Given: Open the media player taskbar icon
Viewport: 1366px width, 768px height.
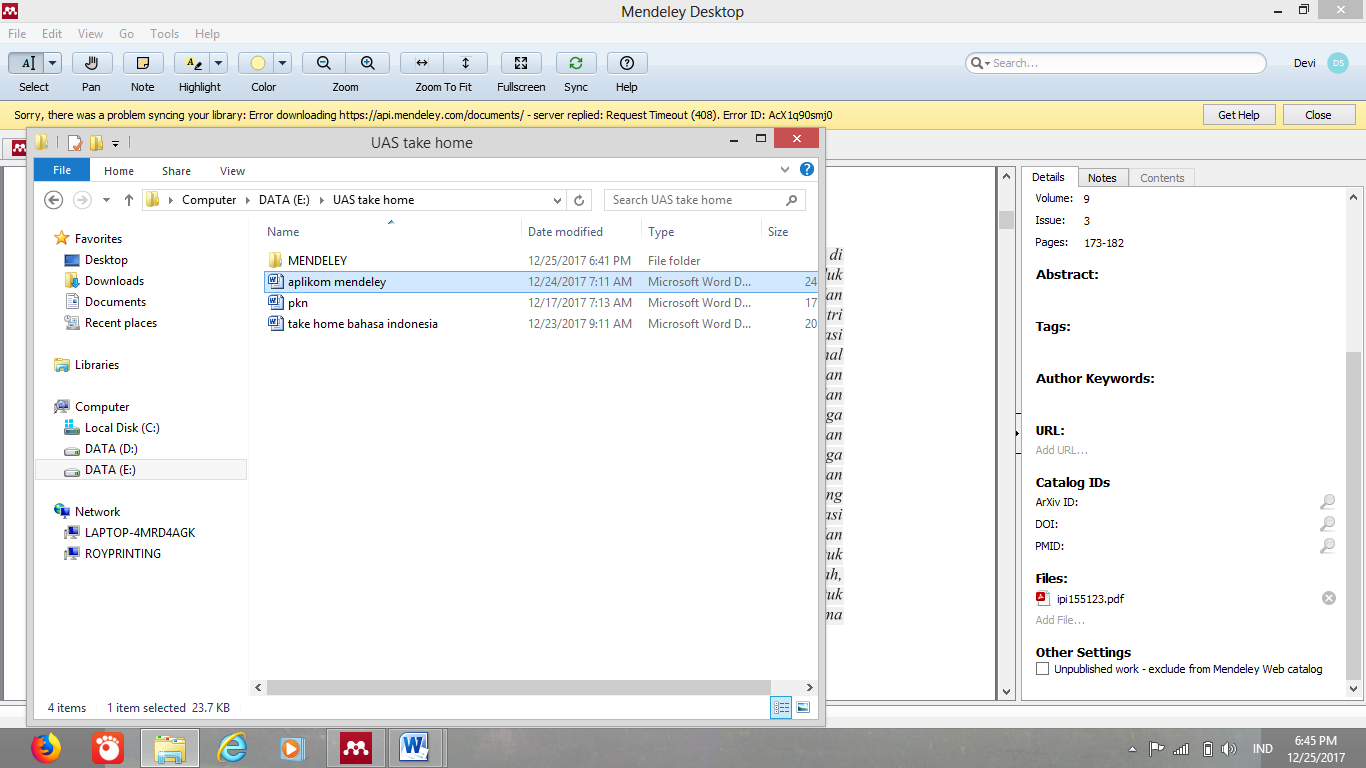Looking at the screenshot, I should (292, 747).
